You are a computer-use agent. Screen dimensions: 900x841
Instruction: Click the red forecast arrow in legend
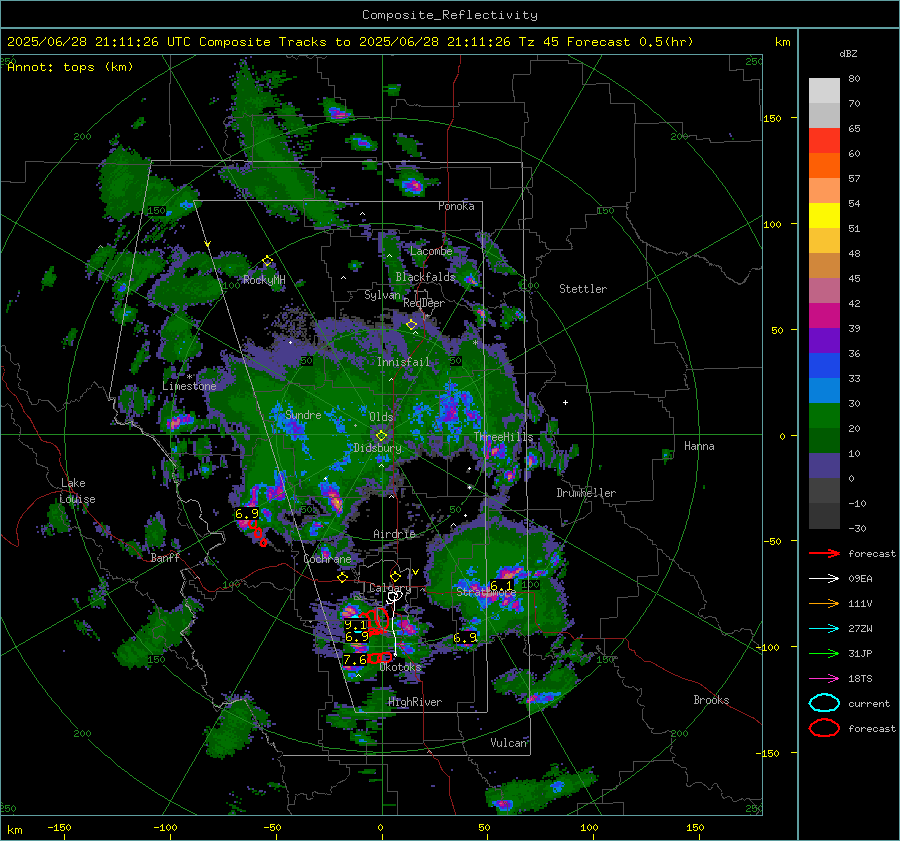[x=824, y=553]
